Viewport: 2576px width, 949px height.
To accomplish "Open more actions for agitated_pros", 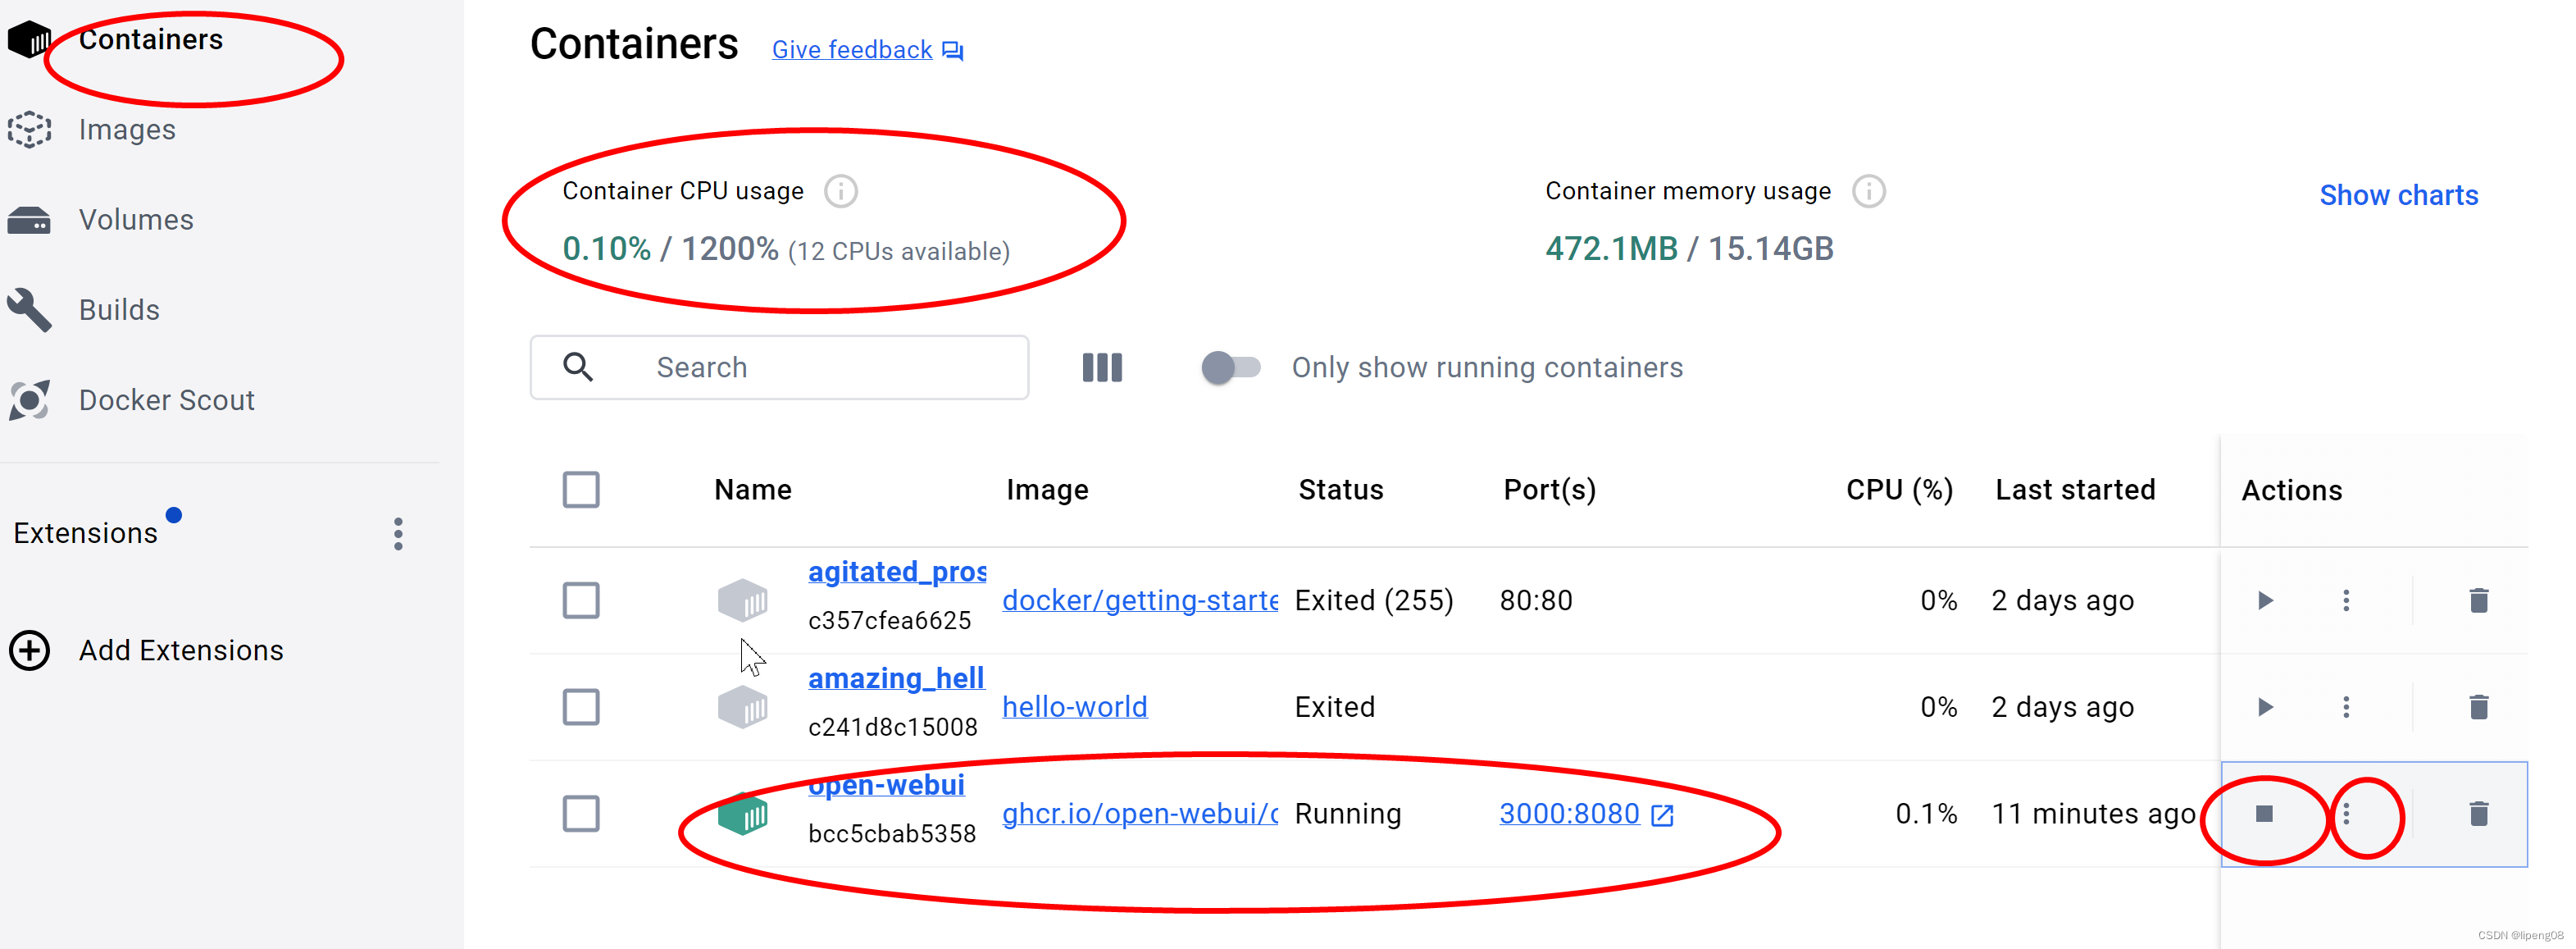I will [x=2346, y=601].
